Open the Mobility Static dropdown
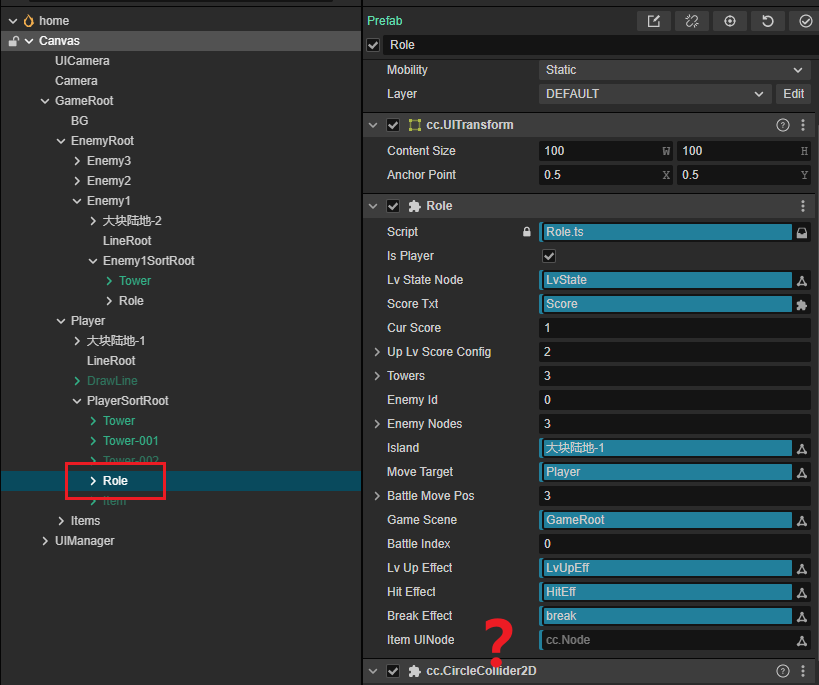 click(674, 70)
